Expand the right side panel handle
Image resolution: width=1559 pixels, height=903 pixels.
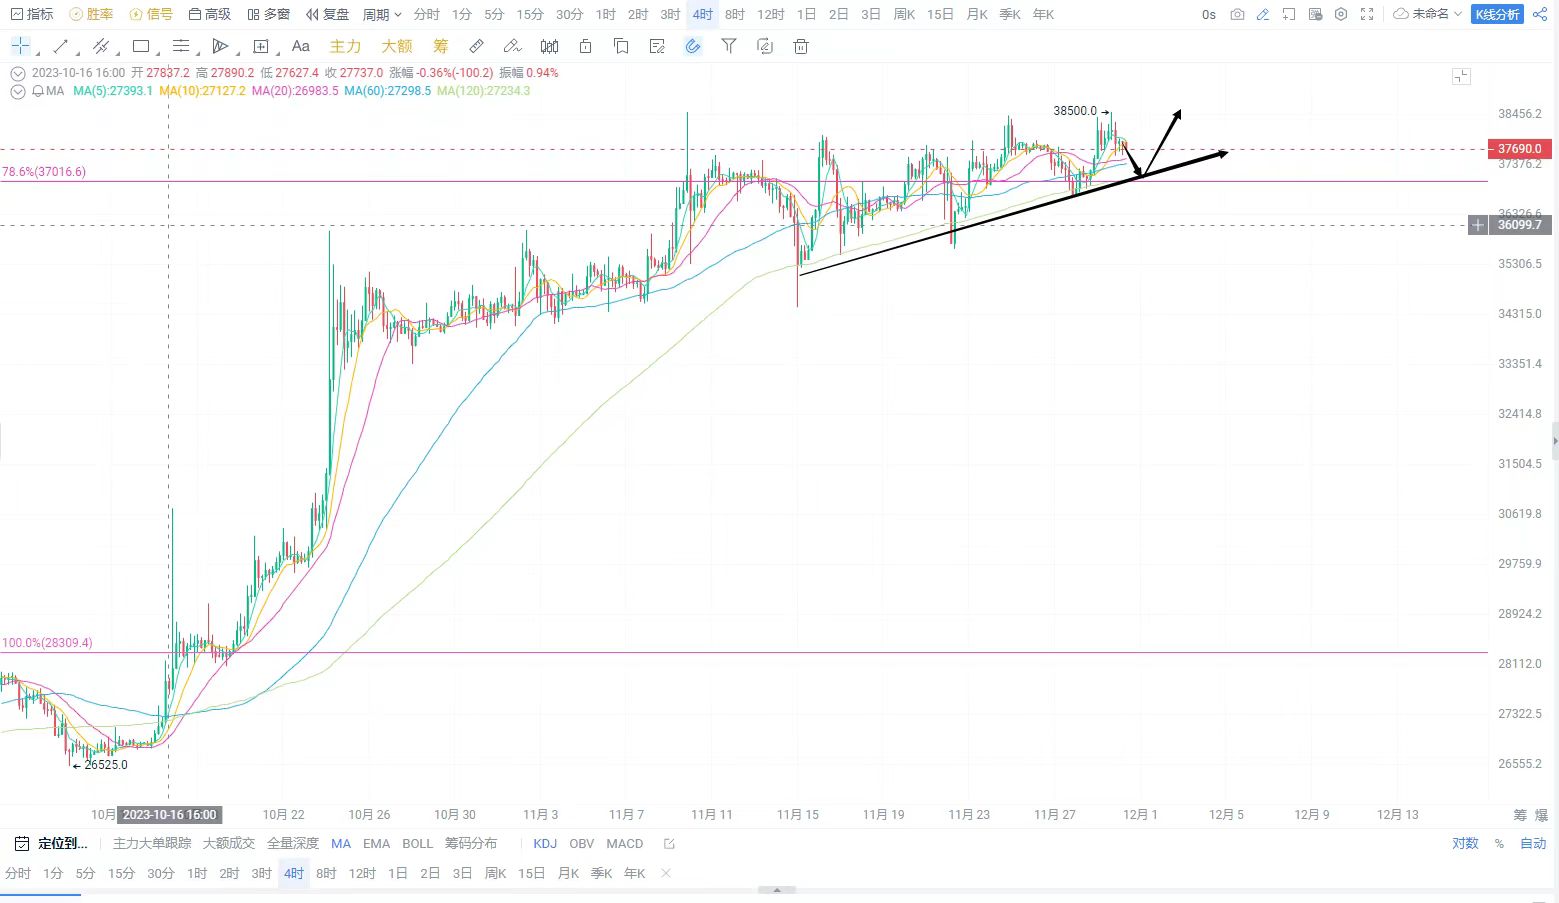pos(1554,440)
